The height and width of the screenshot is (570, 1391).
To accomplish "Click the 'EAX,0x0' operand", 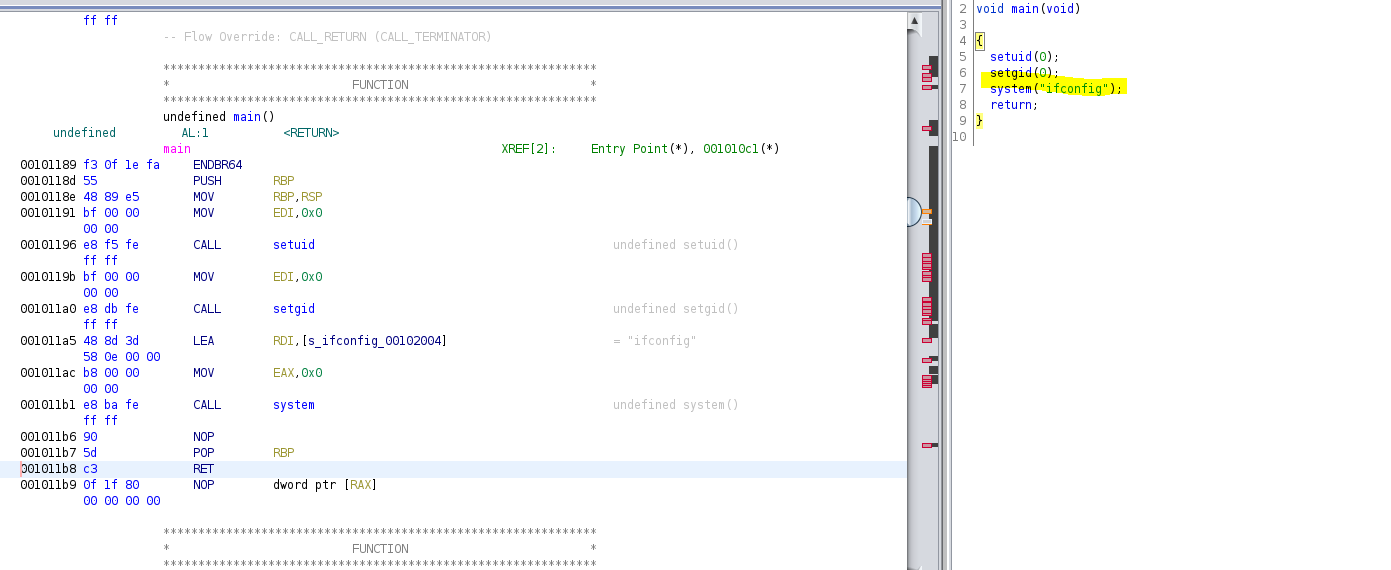I will coord(298,373).
